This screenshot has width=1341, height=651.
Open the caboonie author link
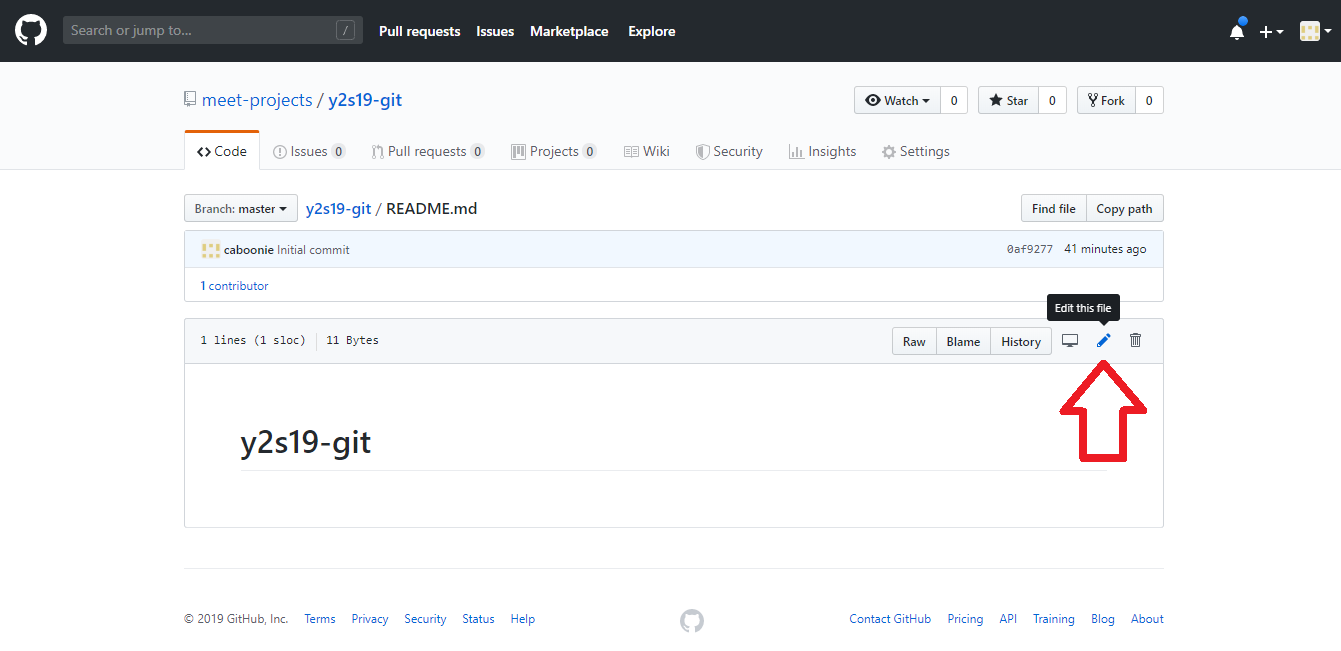(249, 250)
